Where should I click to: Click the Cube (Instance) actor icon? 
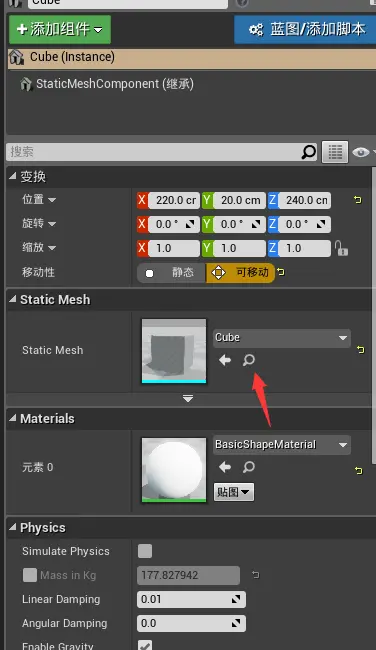(16, 58)
